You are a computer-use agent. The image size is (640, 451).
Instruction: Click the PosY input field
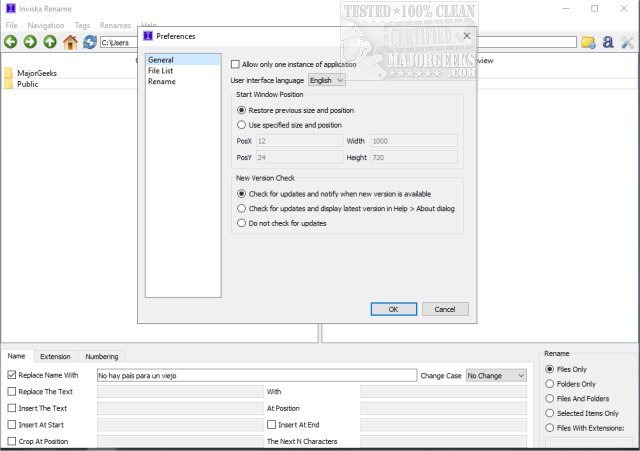tap(299, 157)
